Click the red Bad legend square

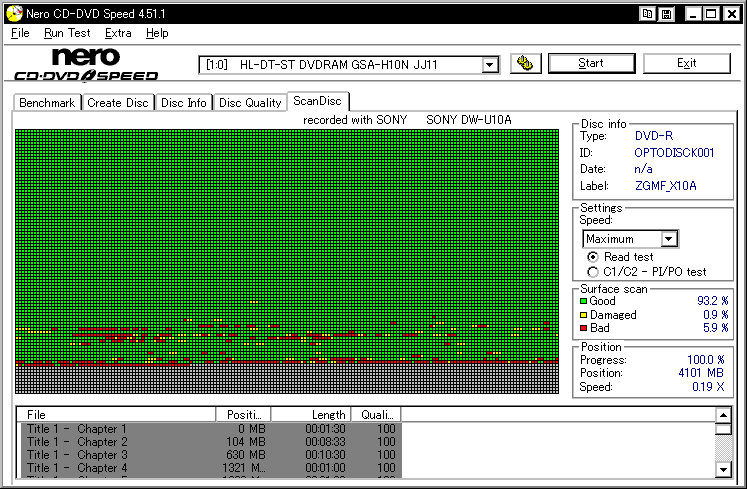[584, 328]
